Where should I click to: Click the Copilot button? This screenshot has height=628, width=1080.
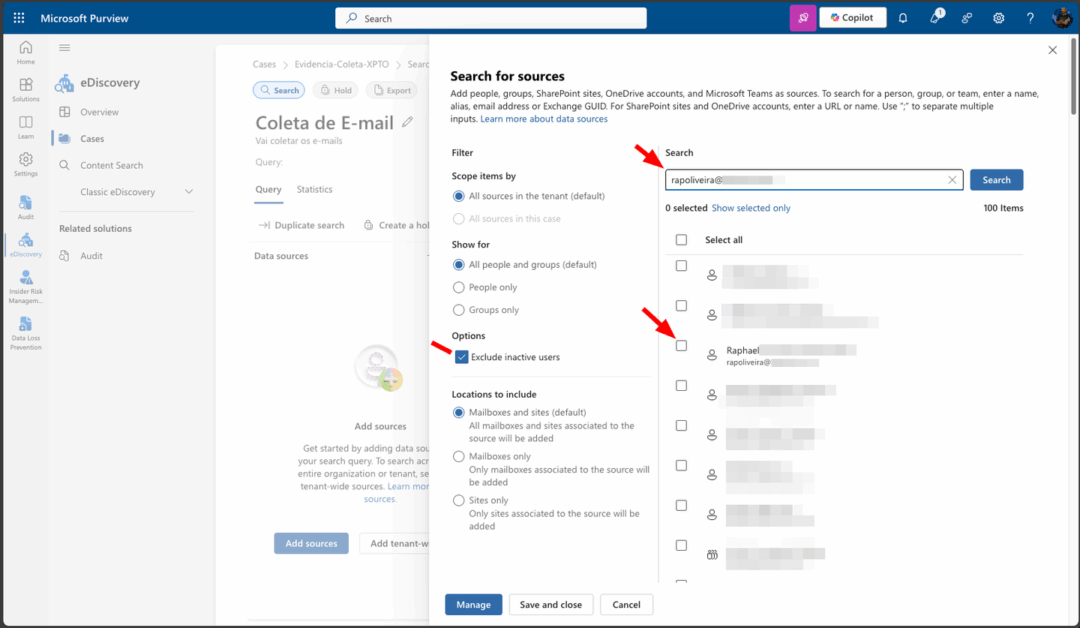tap(852, 18)
